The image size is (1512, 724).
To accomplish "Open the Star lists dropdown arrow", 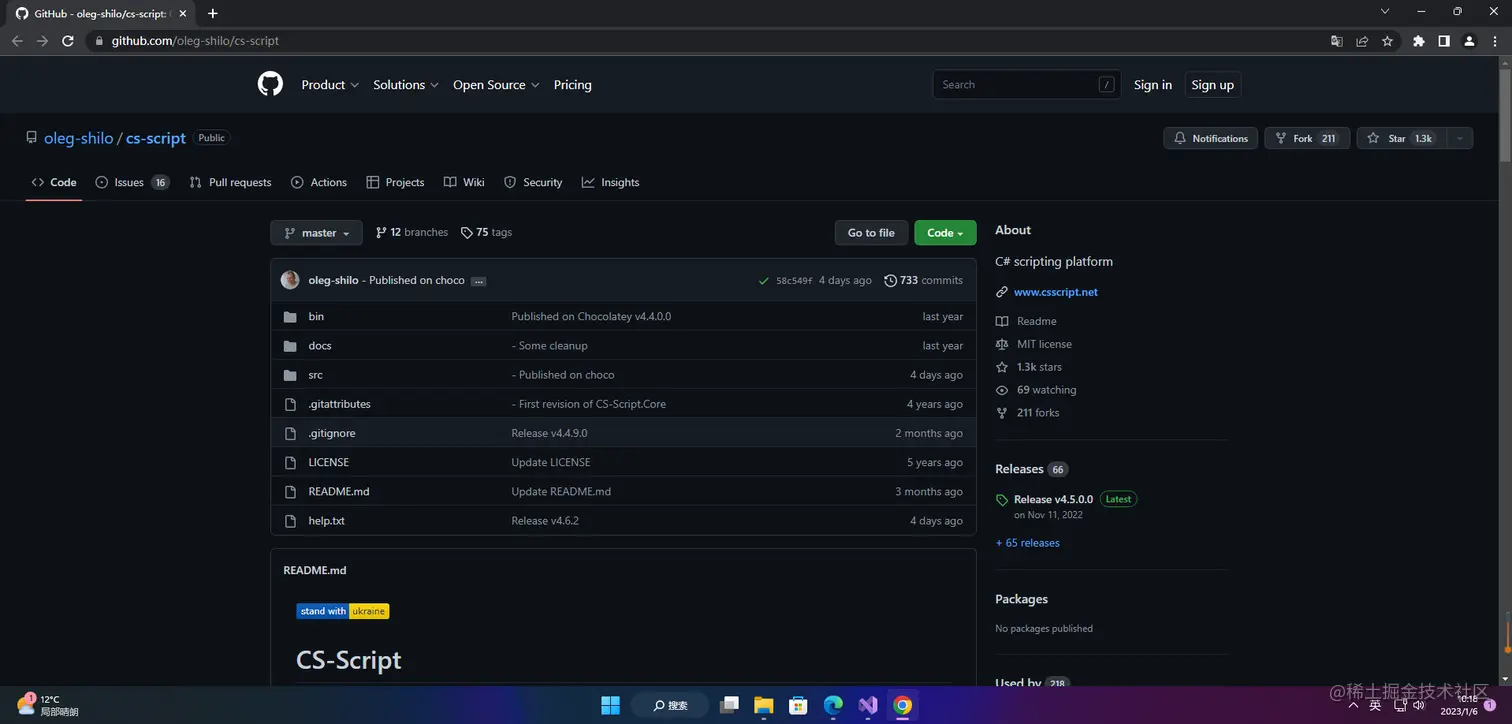I will (1458, 138).
